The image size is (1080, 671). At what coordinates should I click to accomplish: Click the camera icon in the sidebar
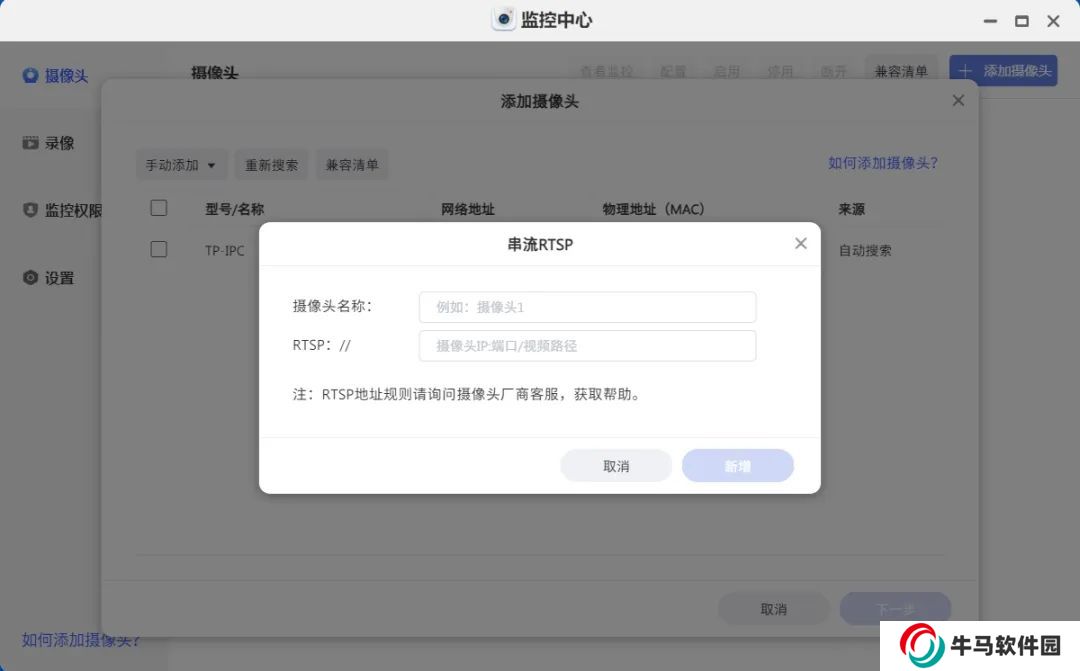coord(30,75)
